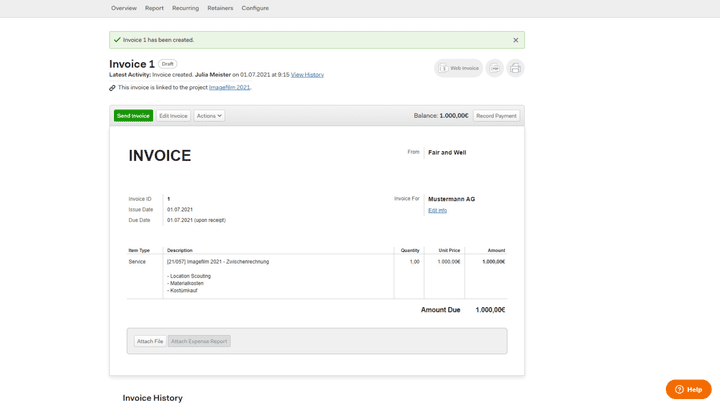Expand the Actions dropdown

click(209, 116)
